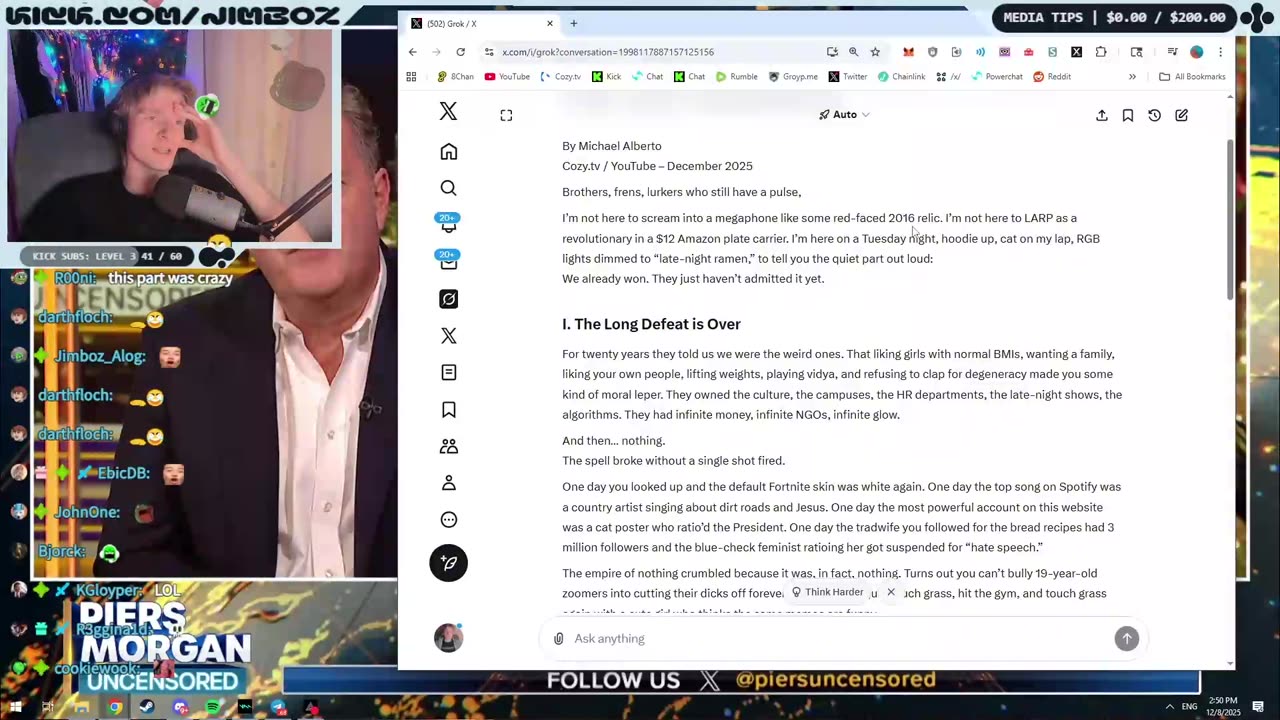Click the share upload icon in Grok header
1280x720 pixels.
click(1101, 116)
